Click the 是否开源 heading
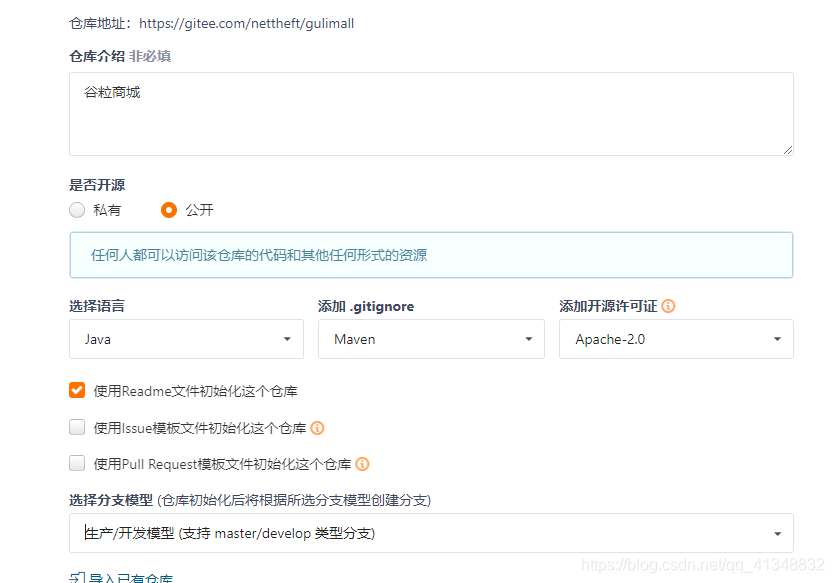Image resolution: width=834 pixels, height=583 pixels. coord(97,185)
